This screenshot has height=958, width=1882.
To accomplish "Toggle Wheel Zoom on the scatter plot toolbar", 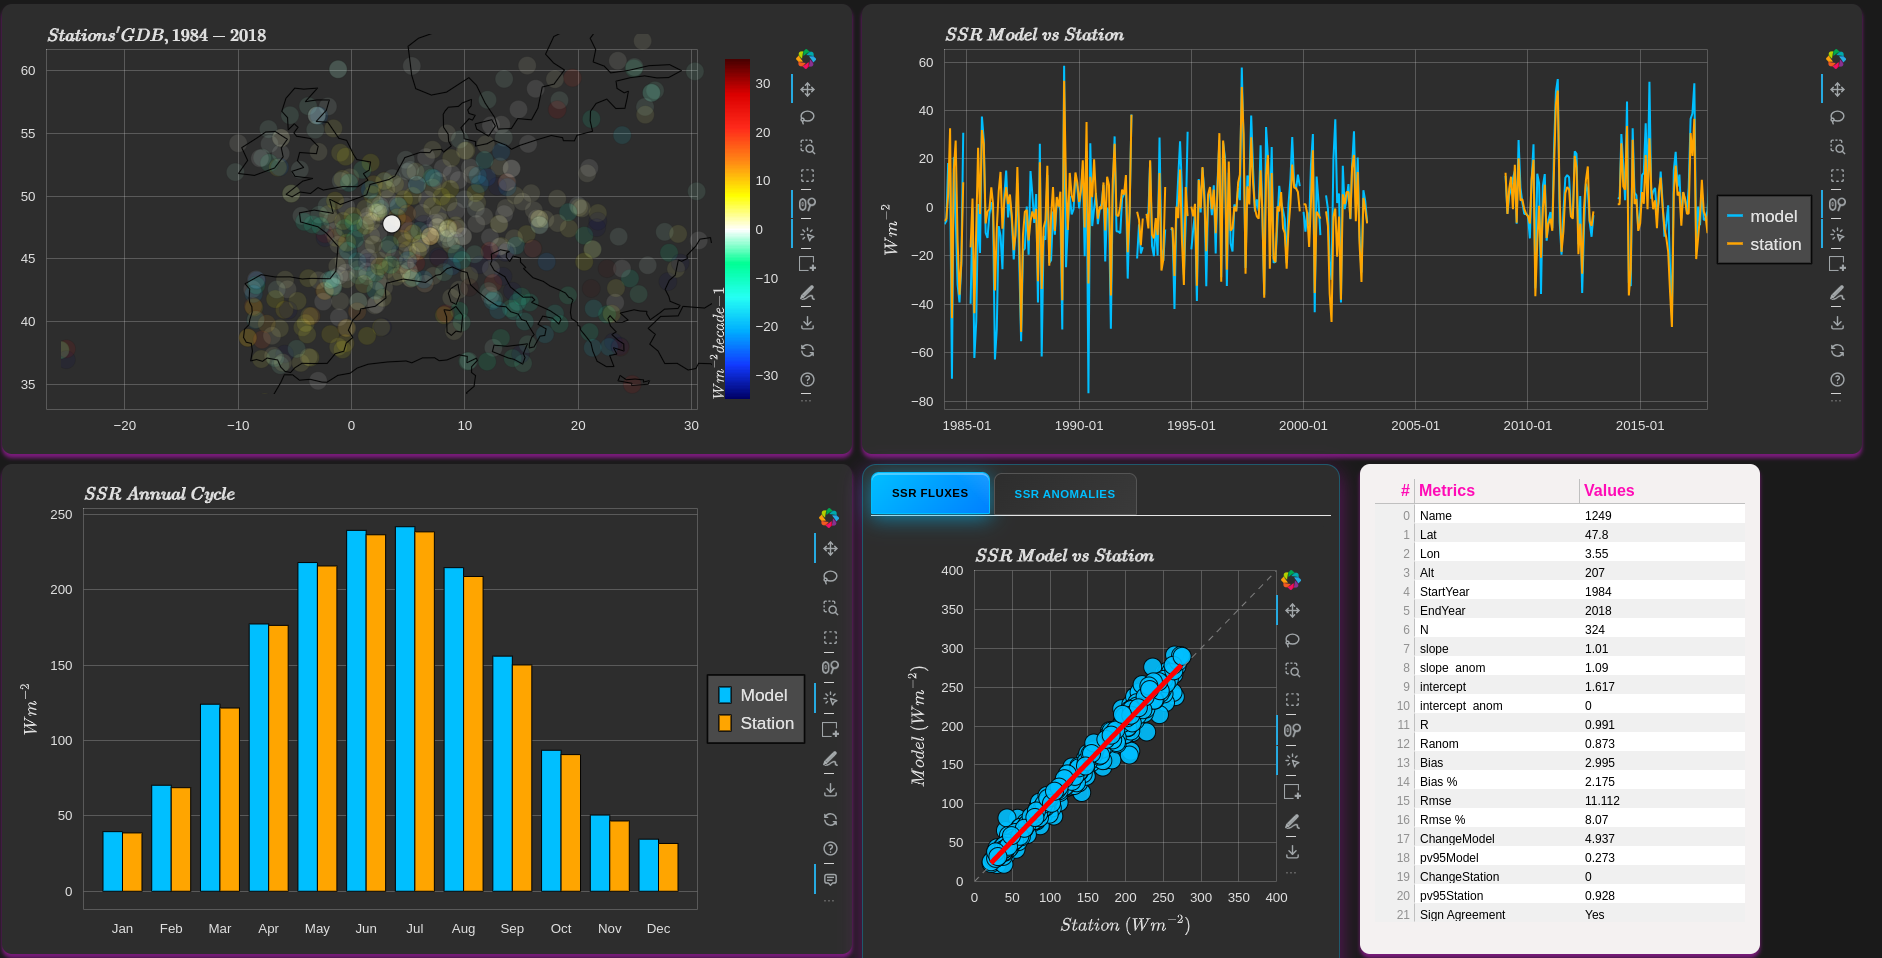I will tap(1292, 730).
